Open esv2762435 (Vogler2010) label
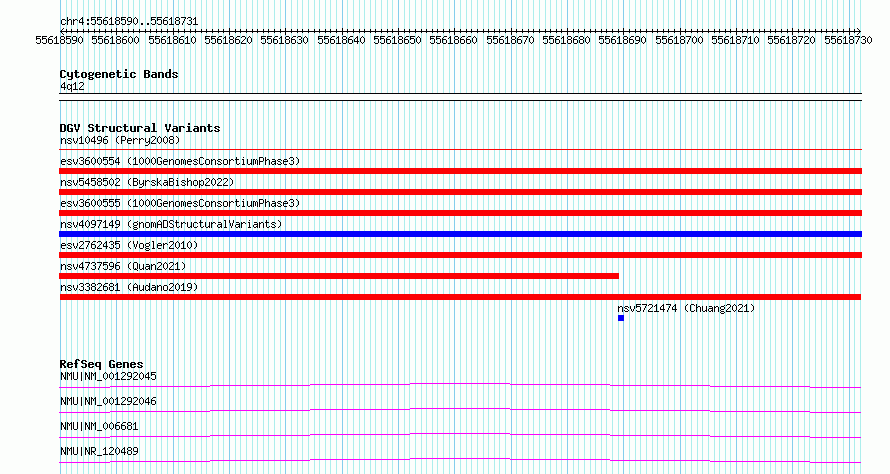The width and height of the screenshot is (890, 474). [129, 245]
